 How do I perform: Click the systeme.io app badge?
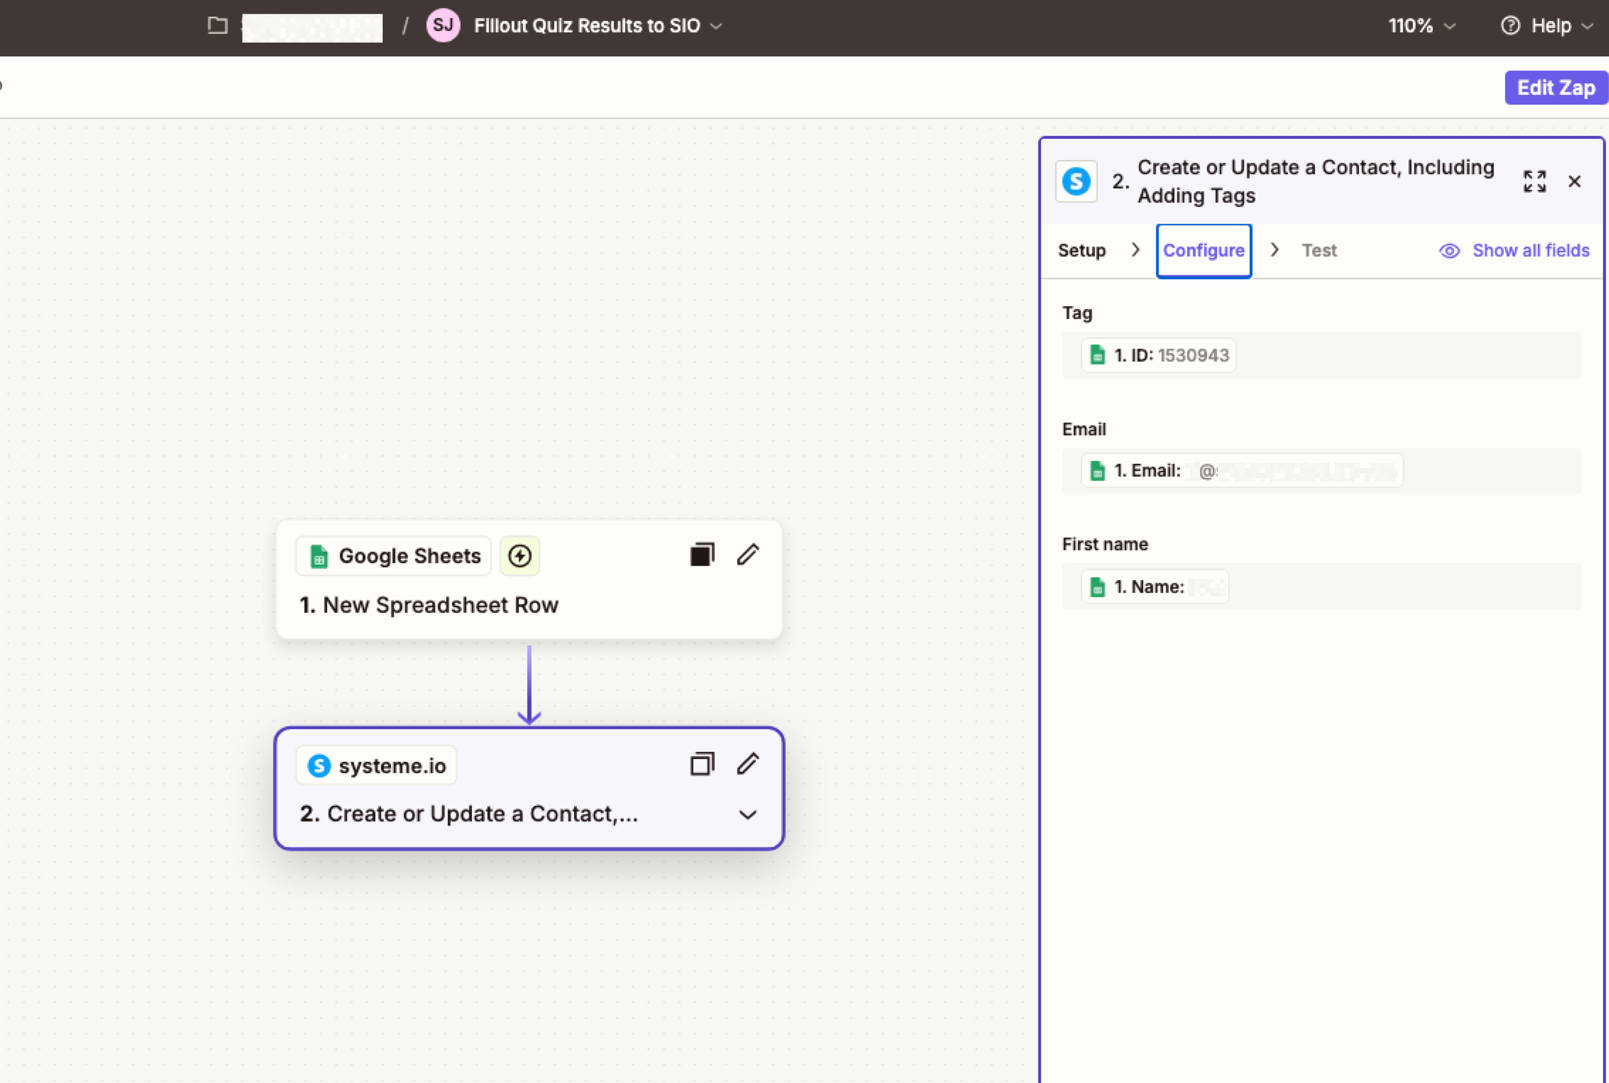[x=377, y=766]
